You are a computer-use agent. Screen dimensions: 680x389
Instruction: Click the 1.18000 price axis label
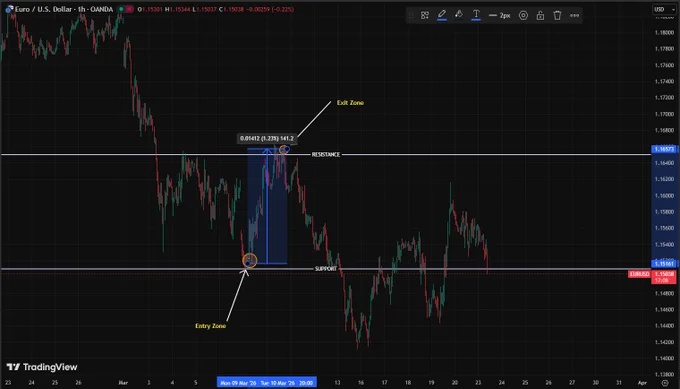point(664,33)
